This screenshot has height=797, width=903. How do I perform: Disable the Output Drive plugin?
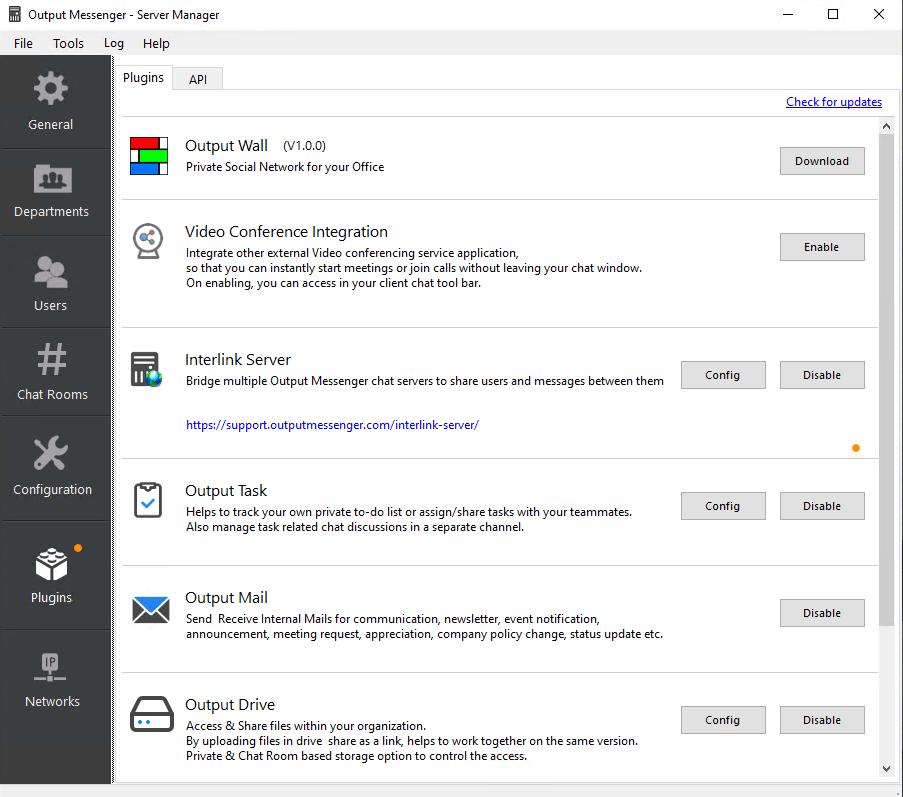click(822, 720)
